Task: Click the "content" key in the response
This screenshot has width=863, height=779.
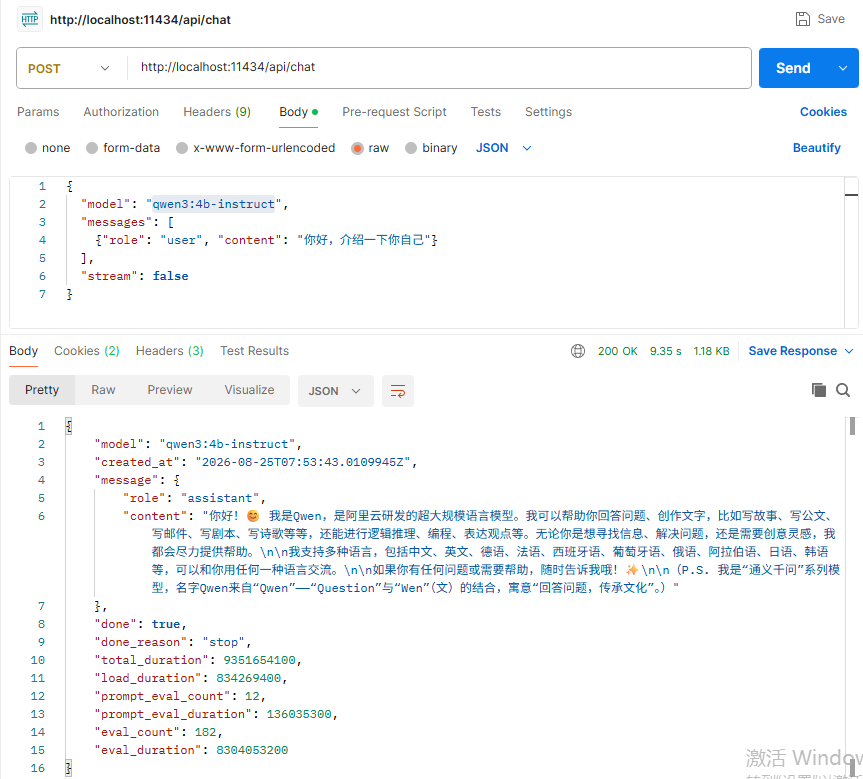Action: tap(155, 516)
